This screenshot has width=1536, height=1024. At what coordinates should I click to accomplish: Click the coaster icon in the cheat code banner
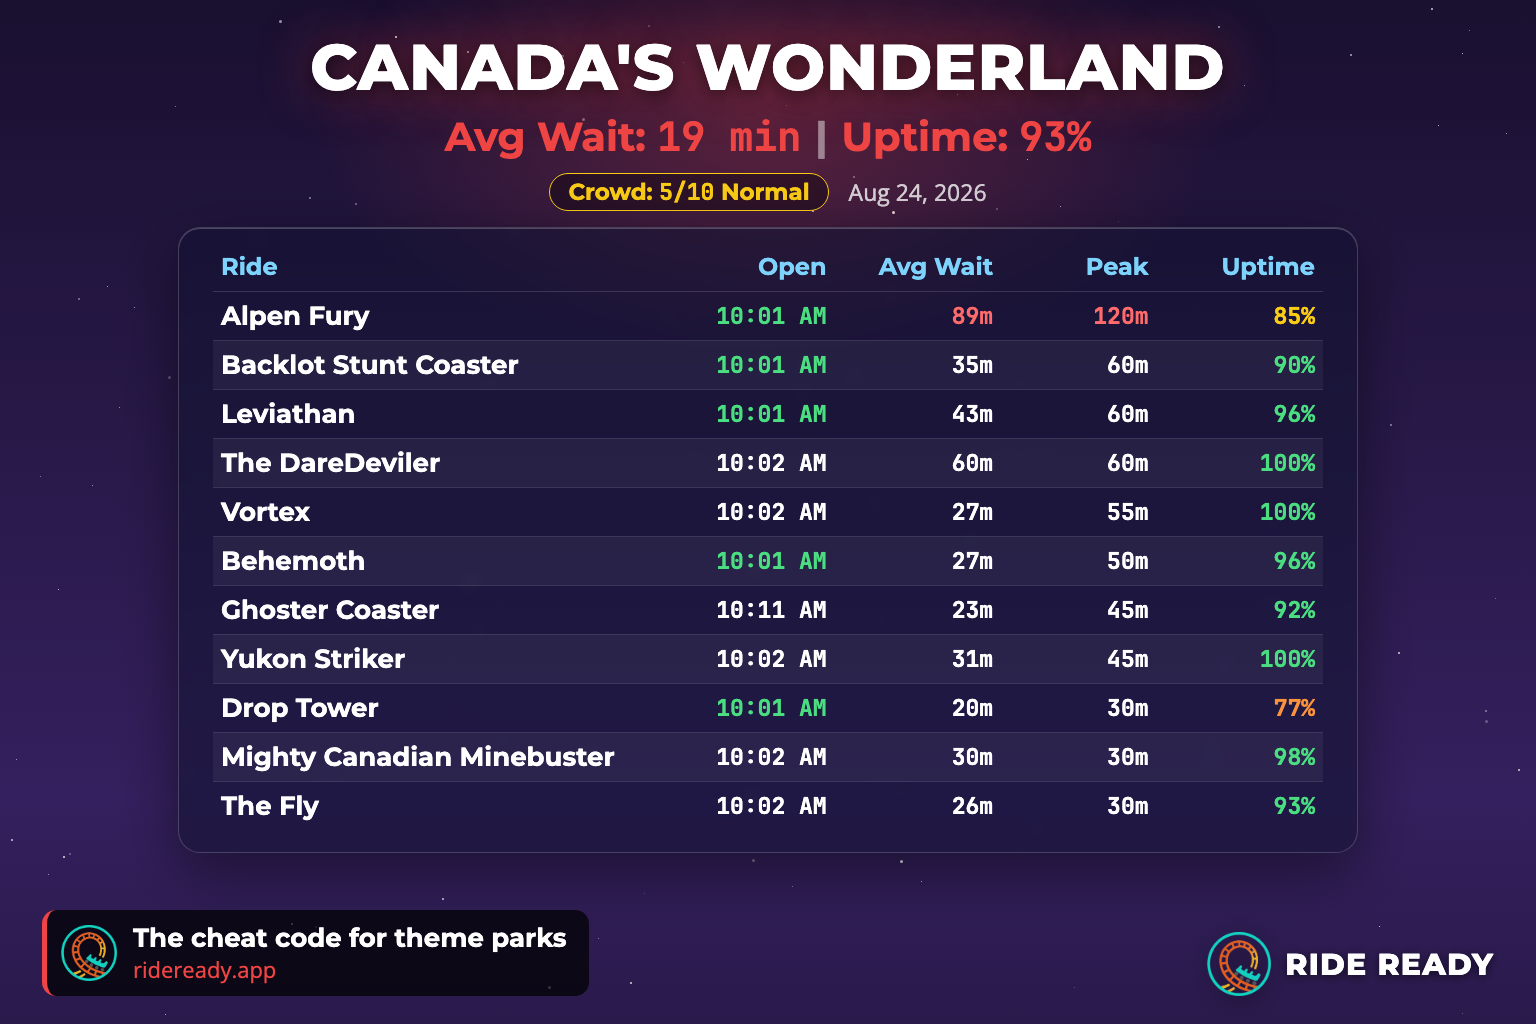(89, 953)
